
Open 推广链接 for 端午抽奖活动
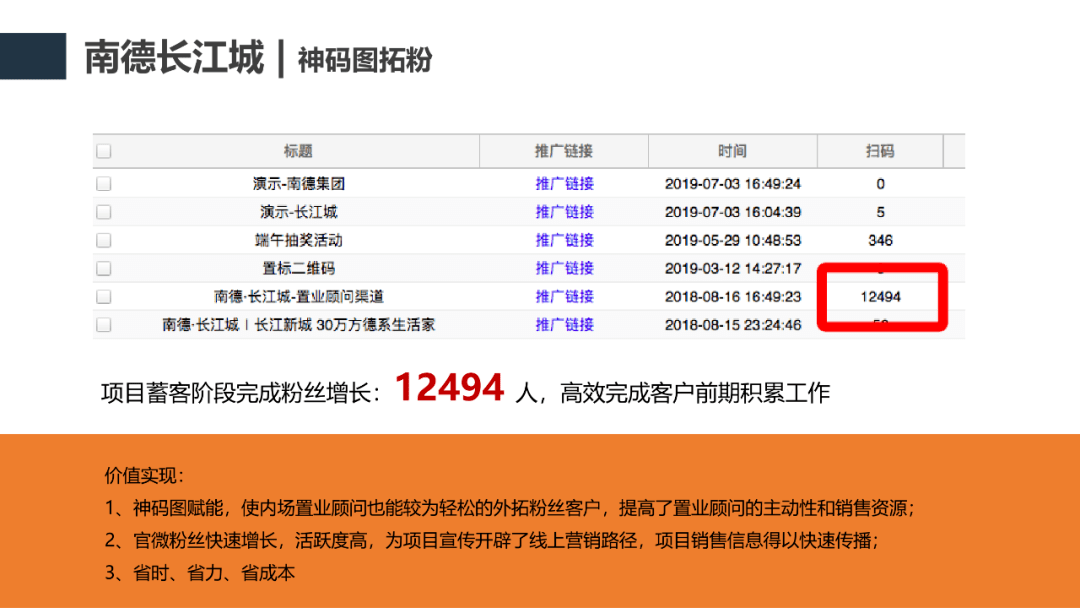(564, 240)
